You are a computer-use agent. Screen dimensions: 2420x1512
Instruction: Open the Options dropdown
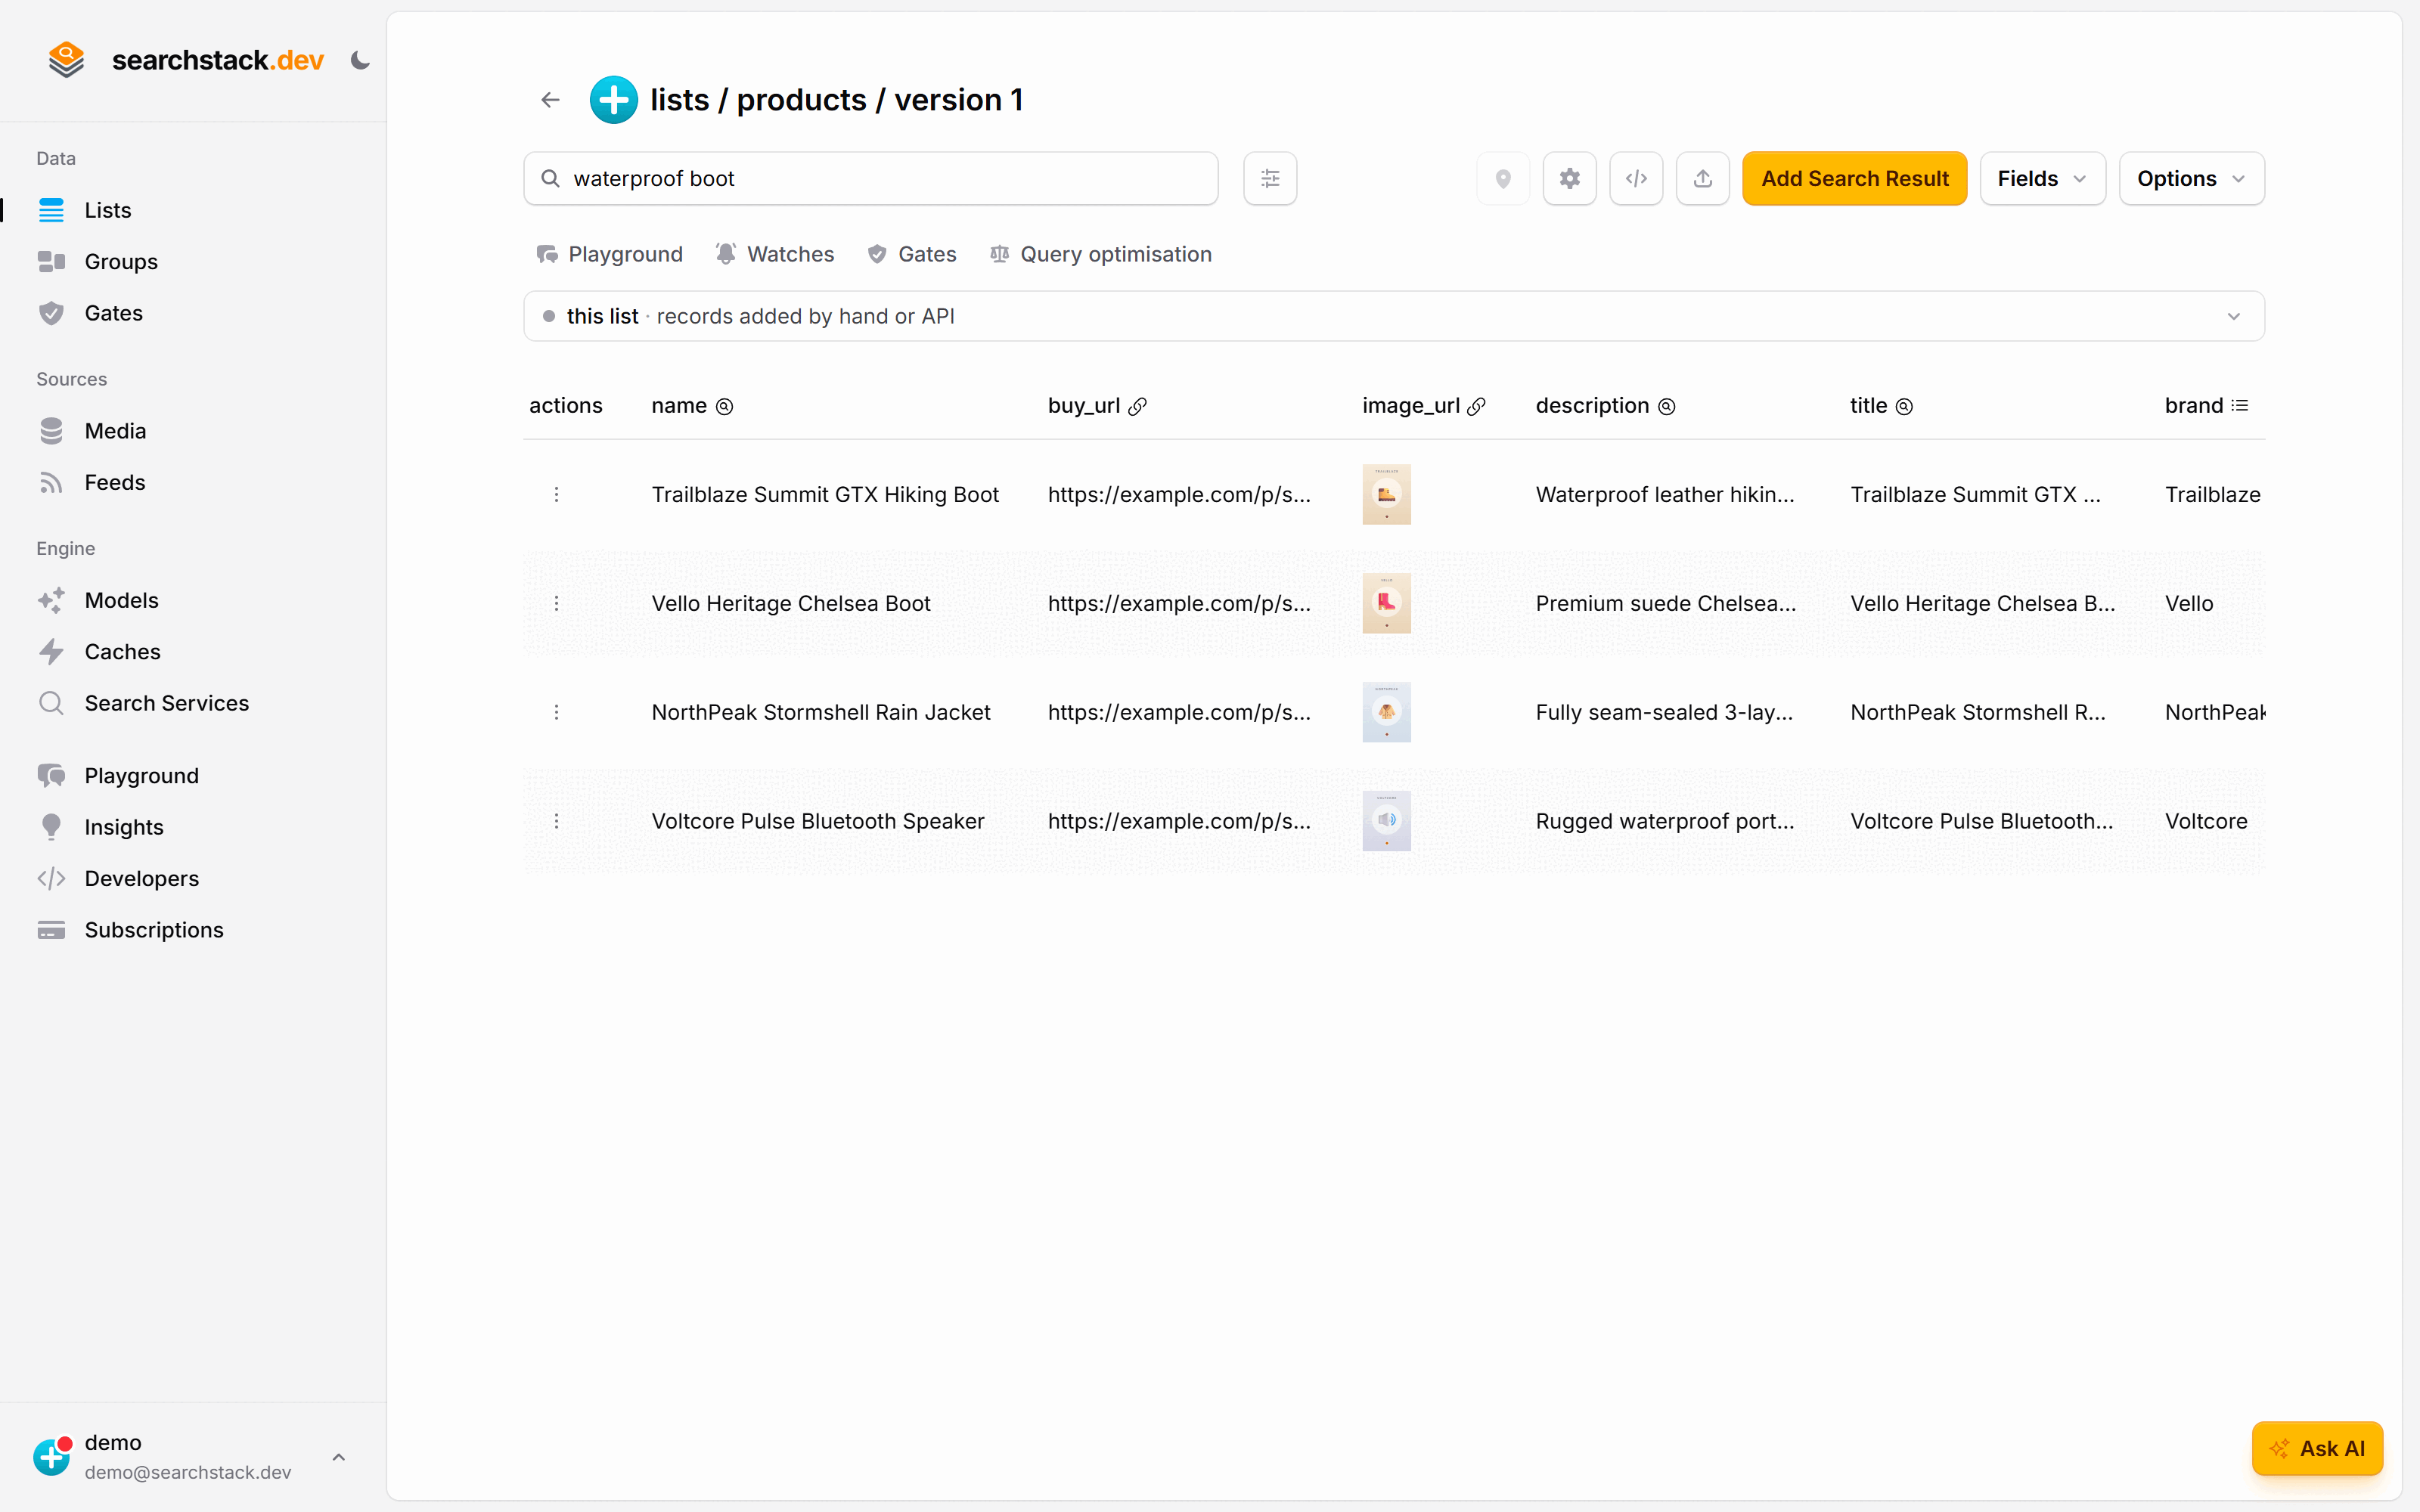click(2191, 179)
